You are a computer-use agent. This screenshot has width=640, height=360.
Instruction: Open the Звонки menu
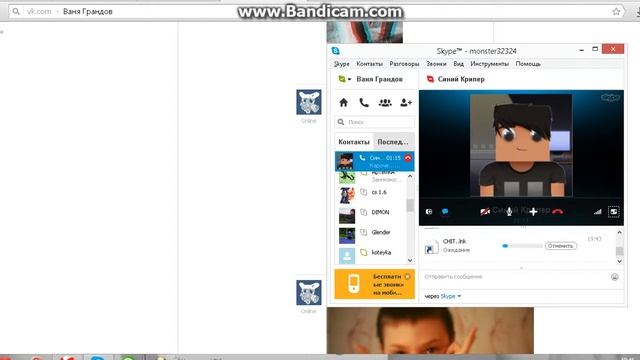click(436, 64)
